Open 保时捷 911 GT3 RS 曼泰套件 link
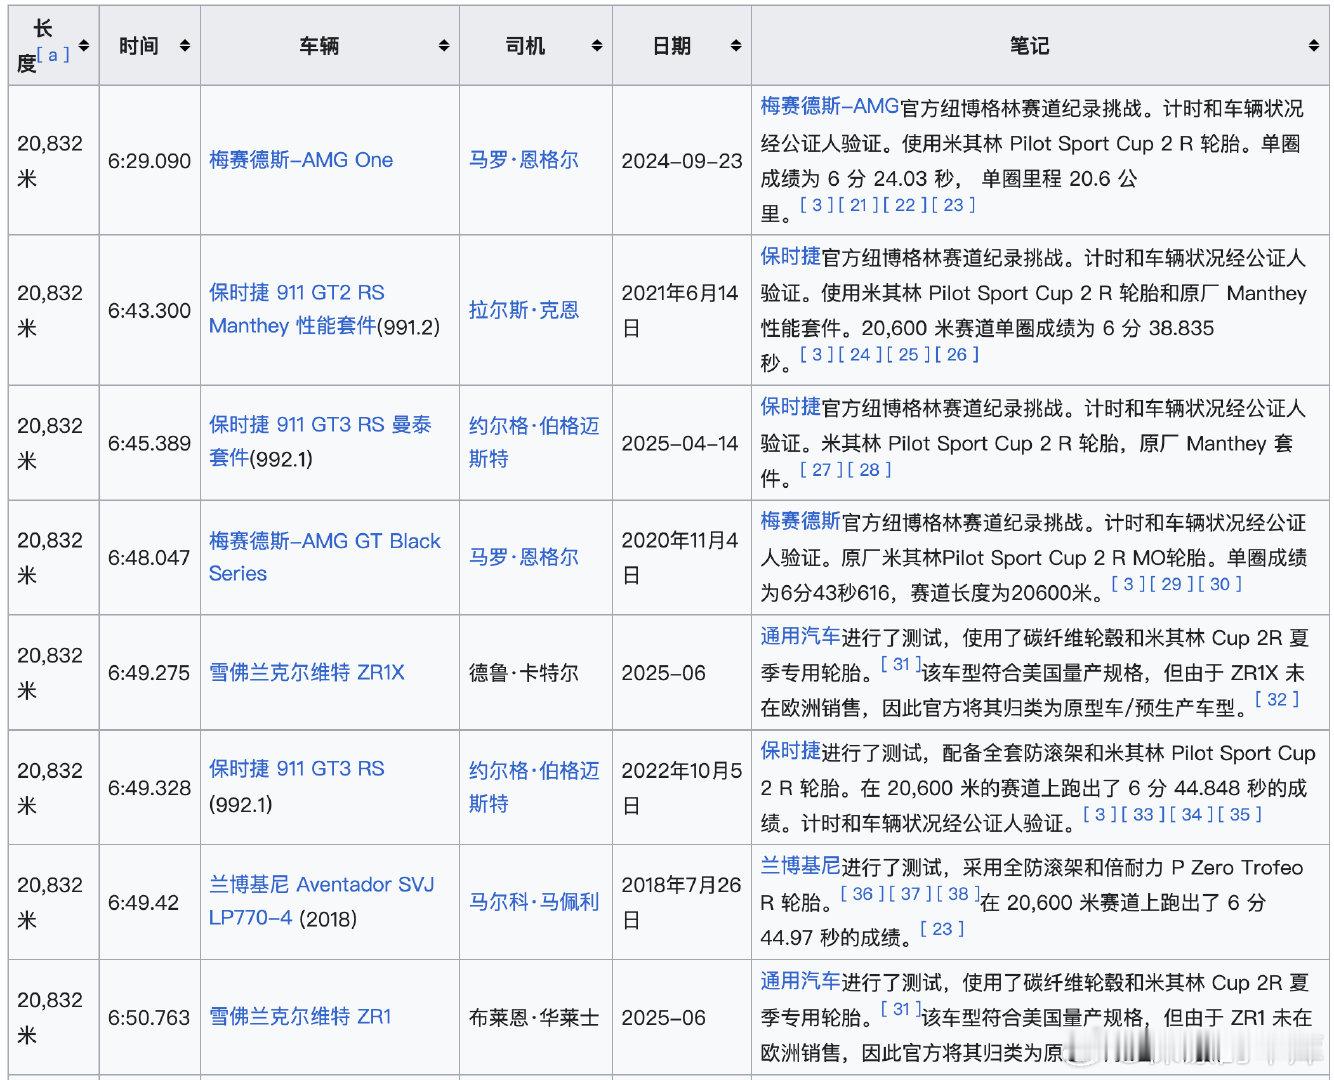 [x=320, y=441]
